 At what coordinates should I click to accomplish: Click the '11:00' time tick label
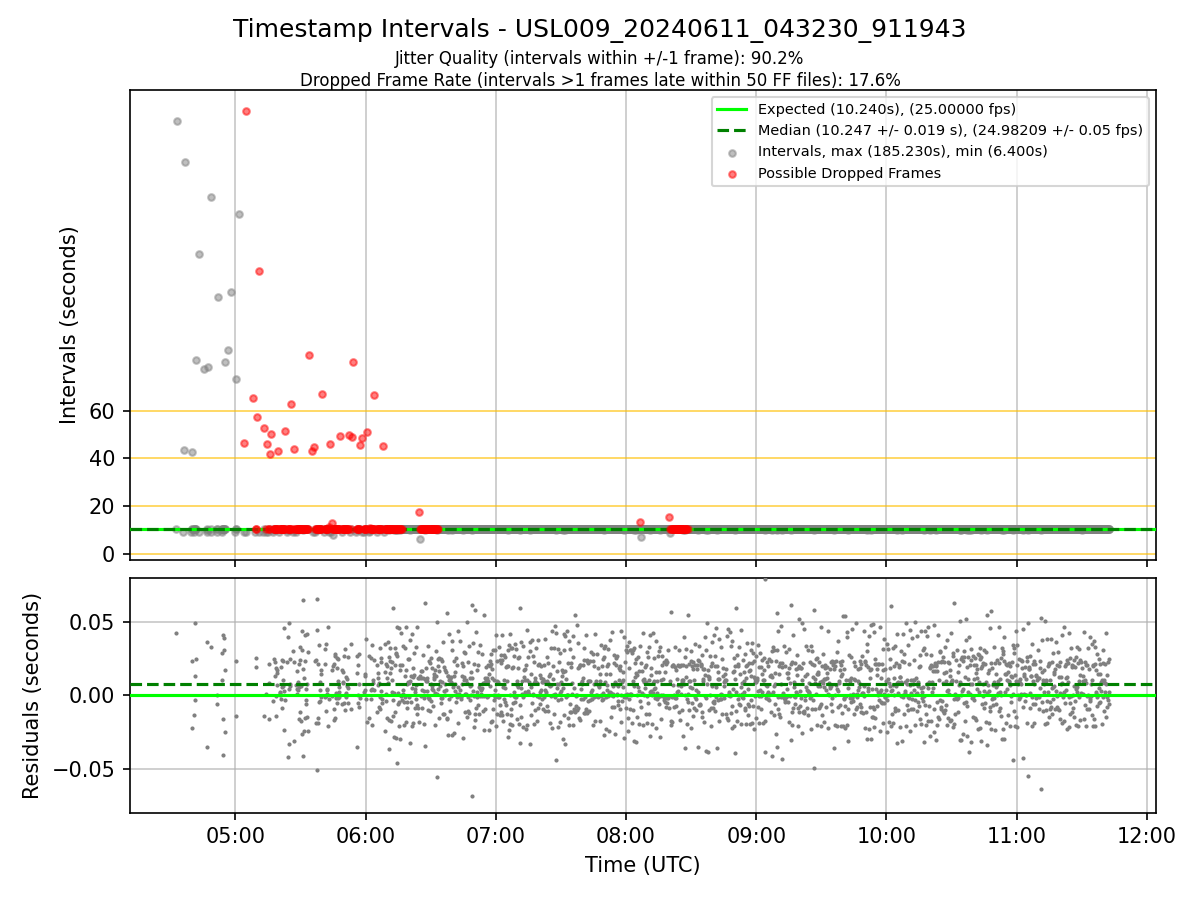(x=1017, y=835)
